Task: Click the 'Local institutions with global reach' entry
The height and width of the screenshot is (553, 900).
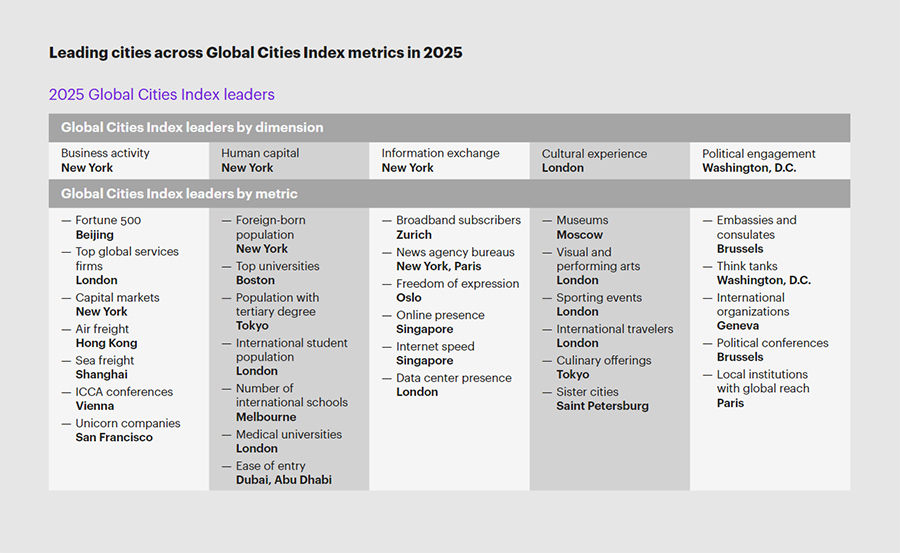Action: coord(763,381)
